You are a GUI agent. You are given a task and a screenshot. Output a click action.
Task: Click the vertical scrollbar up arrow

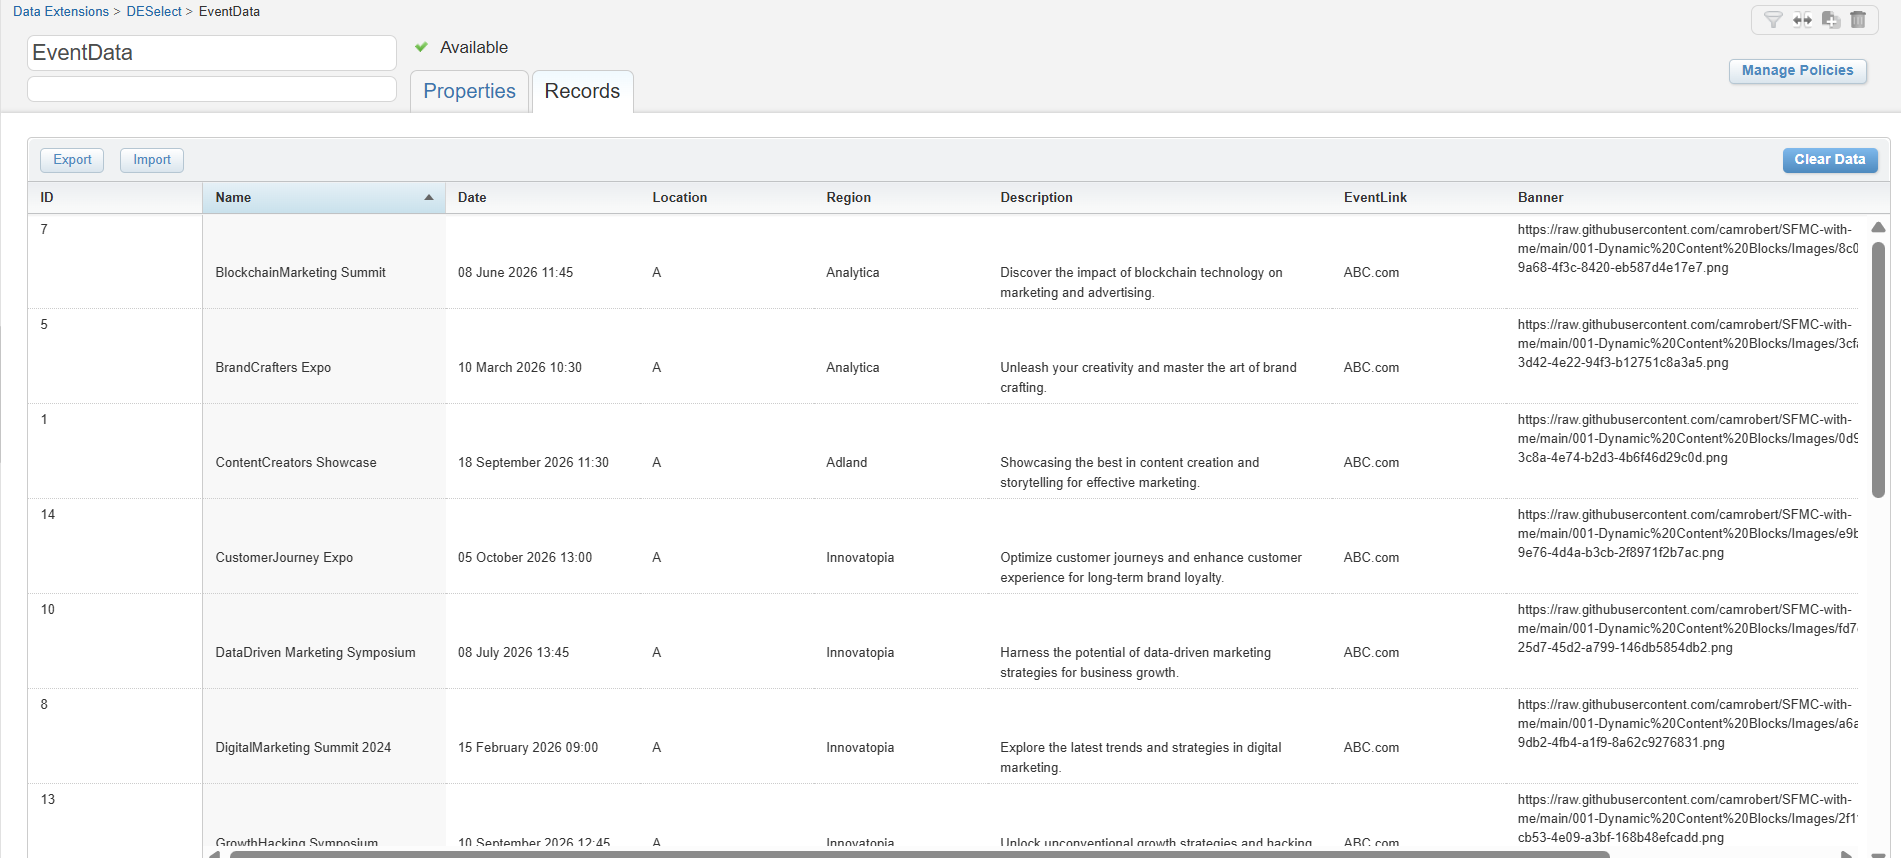[1878, 228]
